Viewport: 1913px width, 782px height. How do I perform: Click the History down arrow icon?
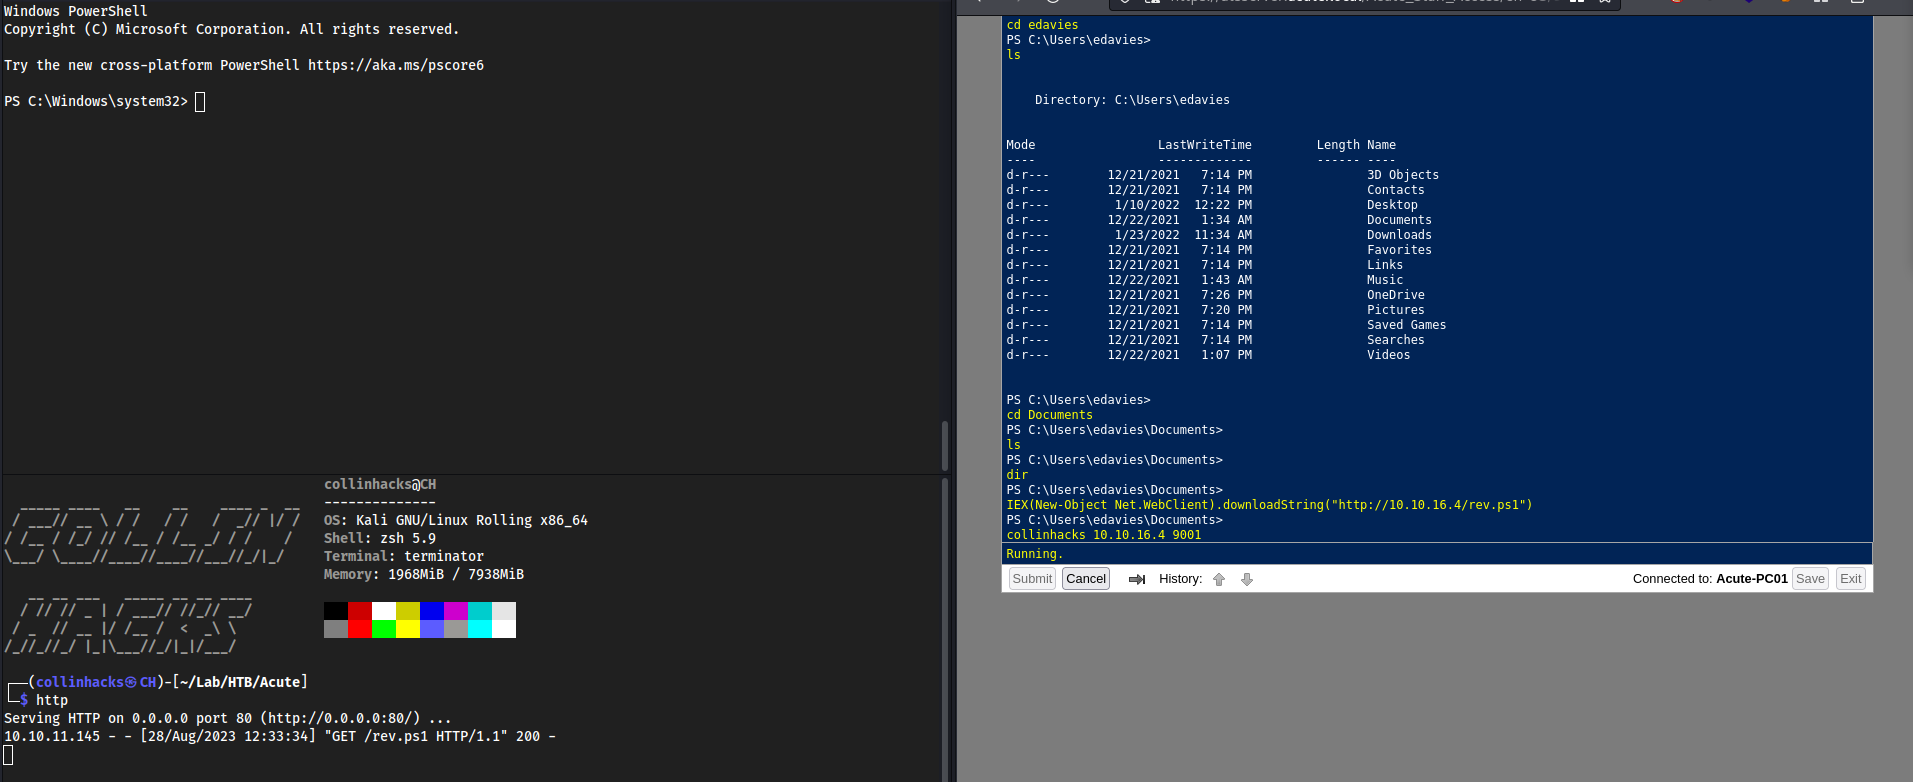click(1247, 579)
